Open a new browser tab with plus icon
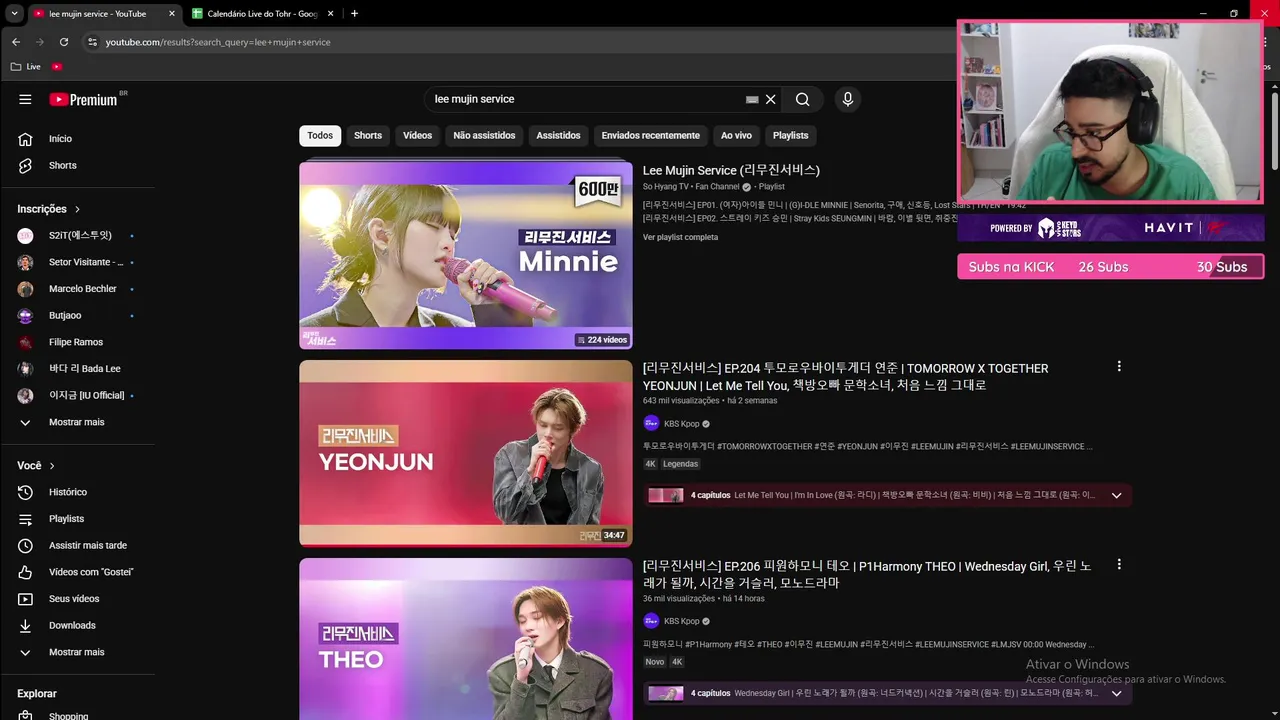 tap(354, 13)
